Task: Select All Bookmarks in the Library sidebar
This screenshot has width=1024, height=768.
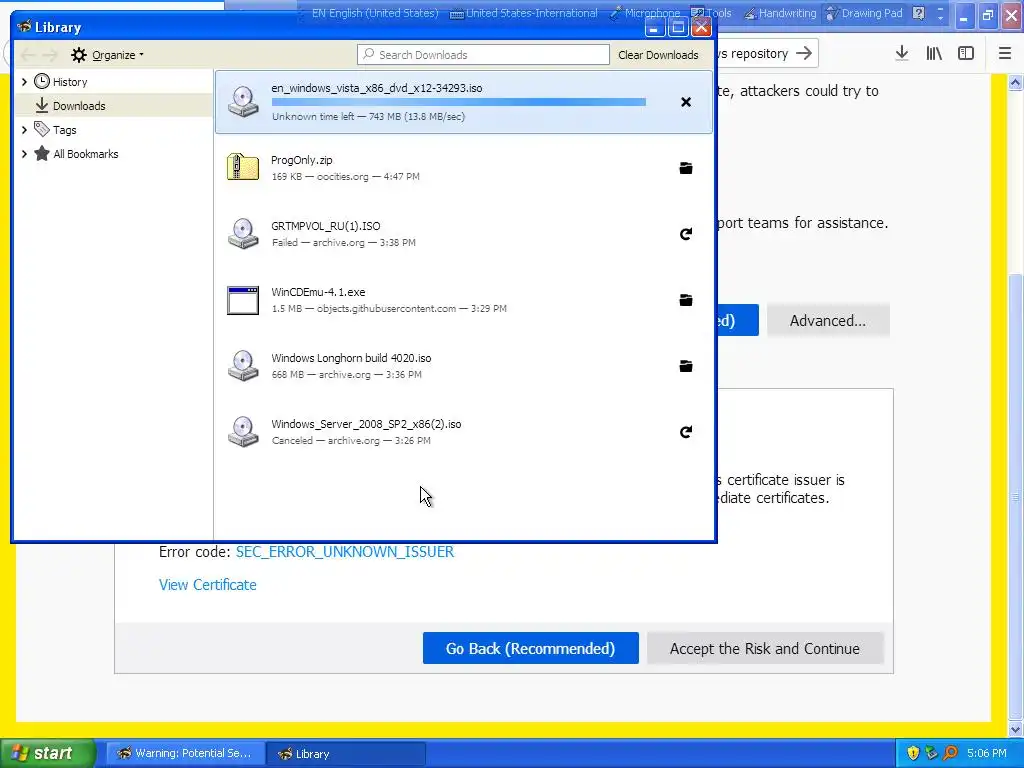Action: point(114,154)
